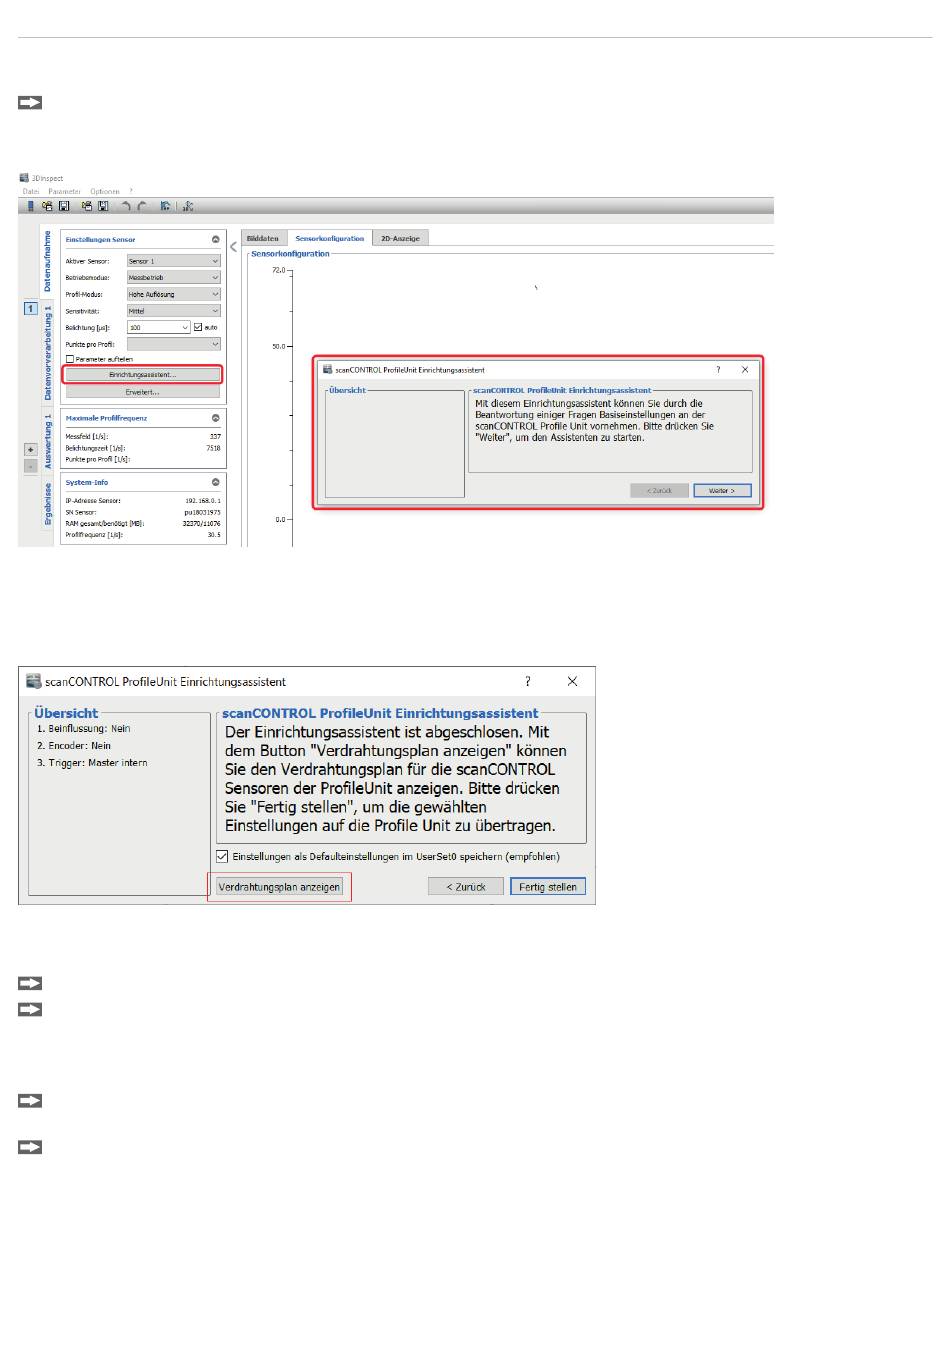Click the first open-file toolbar icon
The height and width of the screenshot is (1369, 950).
tap(47, 206)
